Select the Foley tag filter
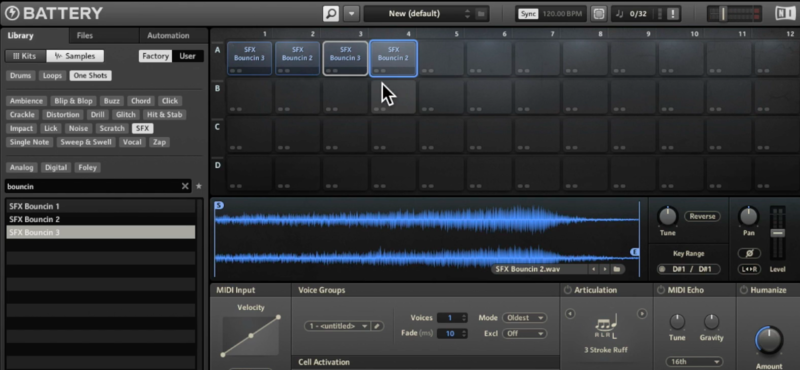This screenshot has height=370, width=800. click(x=87, y=167)
